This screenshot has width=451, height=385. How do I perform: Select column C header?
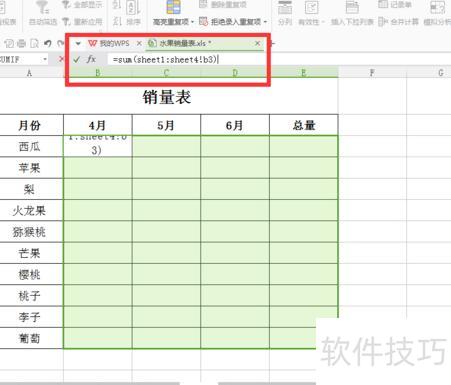tap(166, 72)
